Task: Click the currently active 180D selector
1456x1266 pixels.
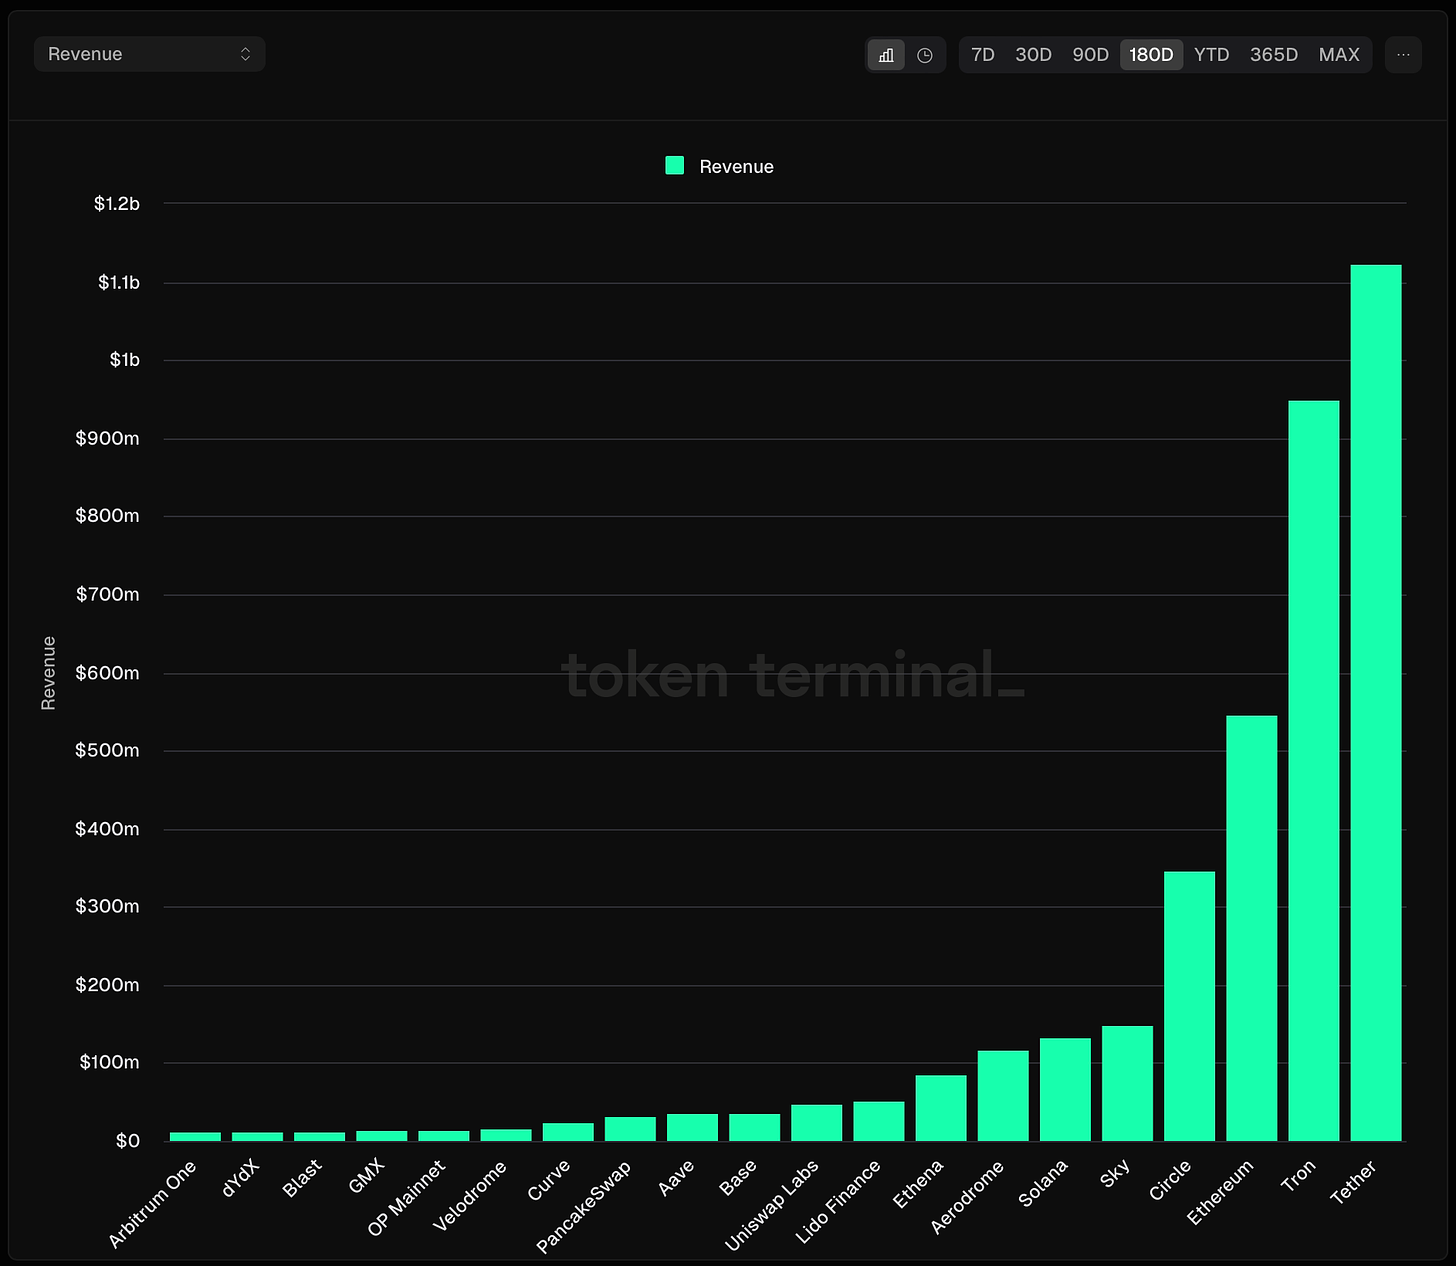Action: point(1151,55)
